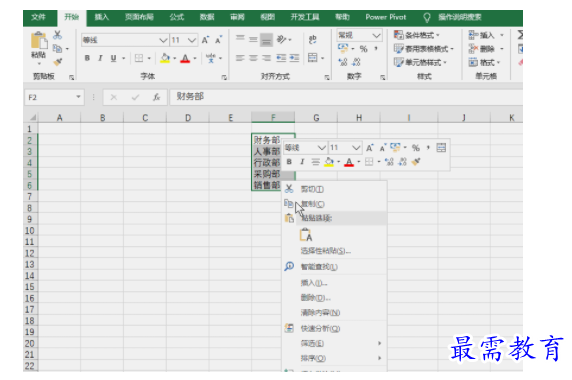Viewport: 572px width, 380px height.
Task: Open the ribbon borders dropdown arrow
Action: coord(149,58)
